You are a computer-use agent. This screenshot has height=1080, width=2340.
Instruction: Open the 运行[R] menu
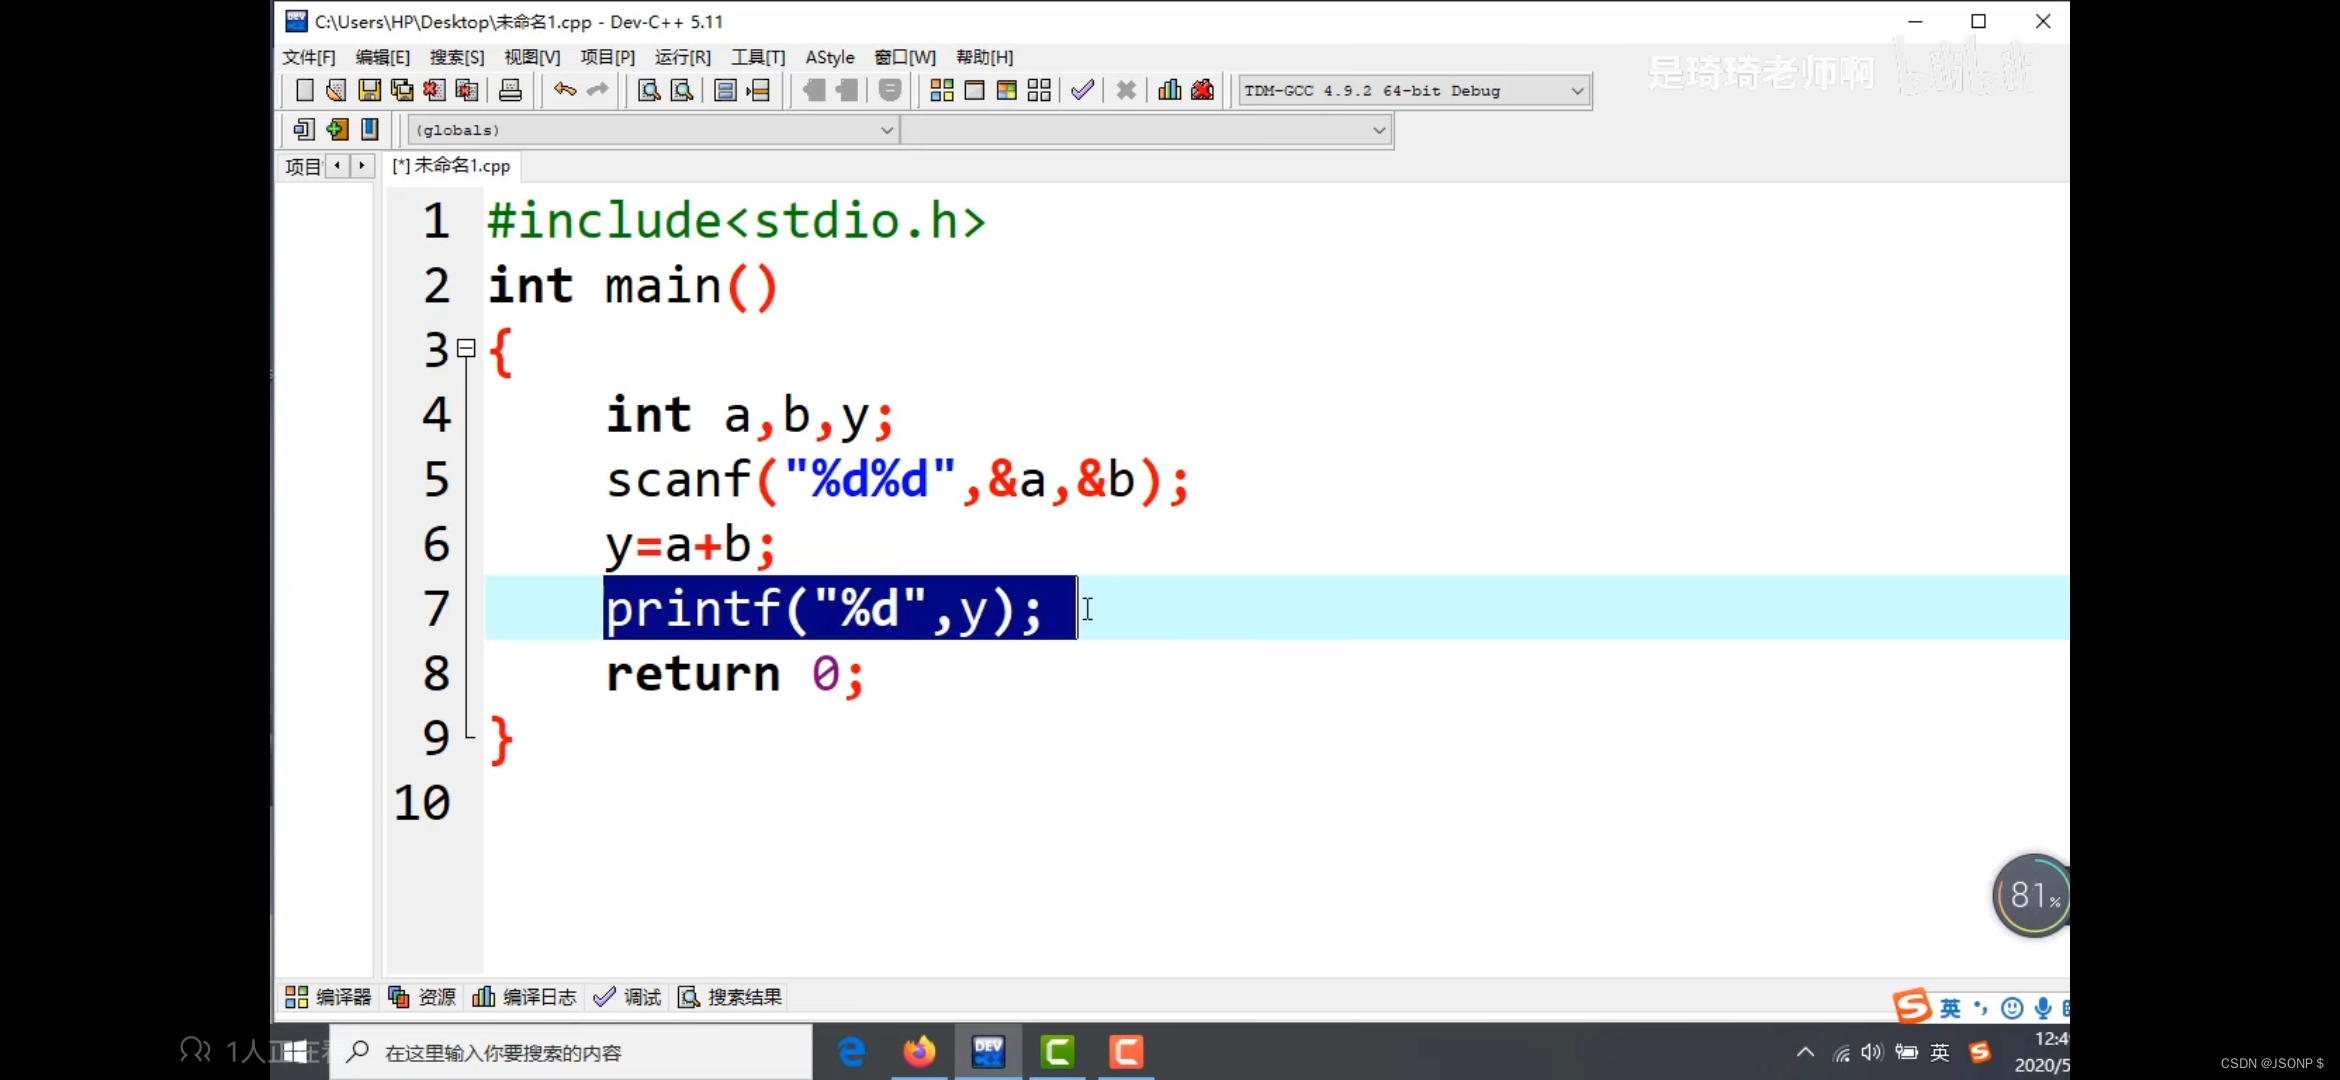click(682, 57)
